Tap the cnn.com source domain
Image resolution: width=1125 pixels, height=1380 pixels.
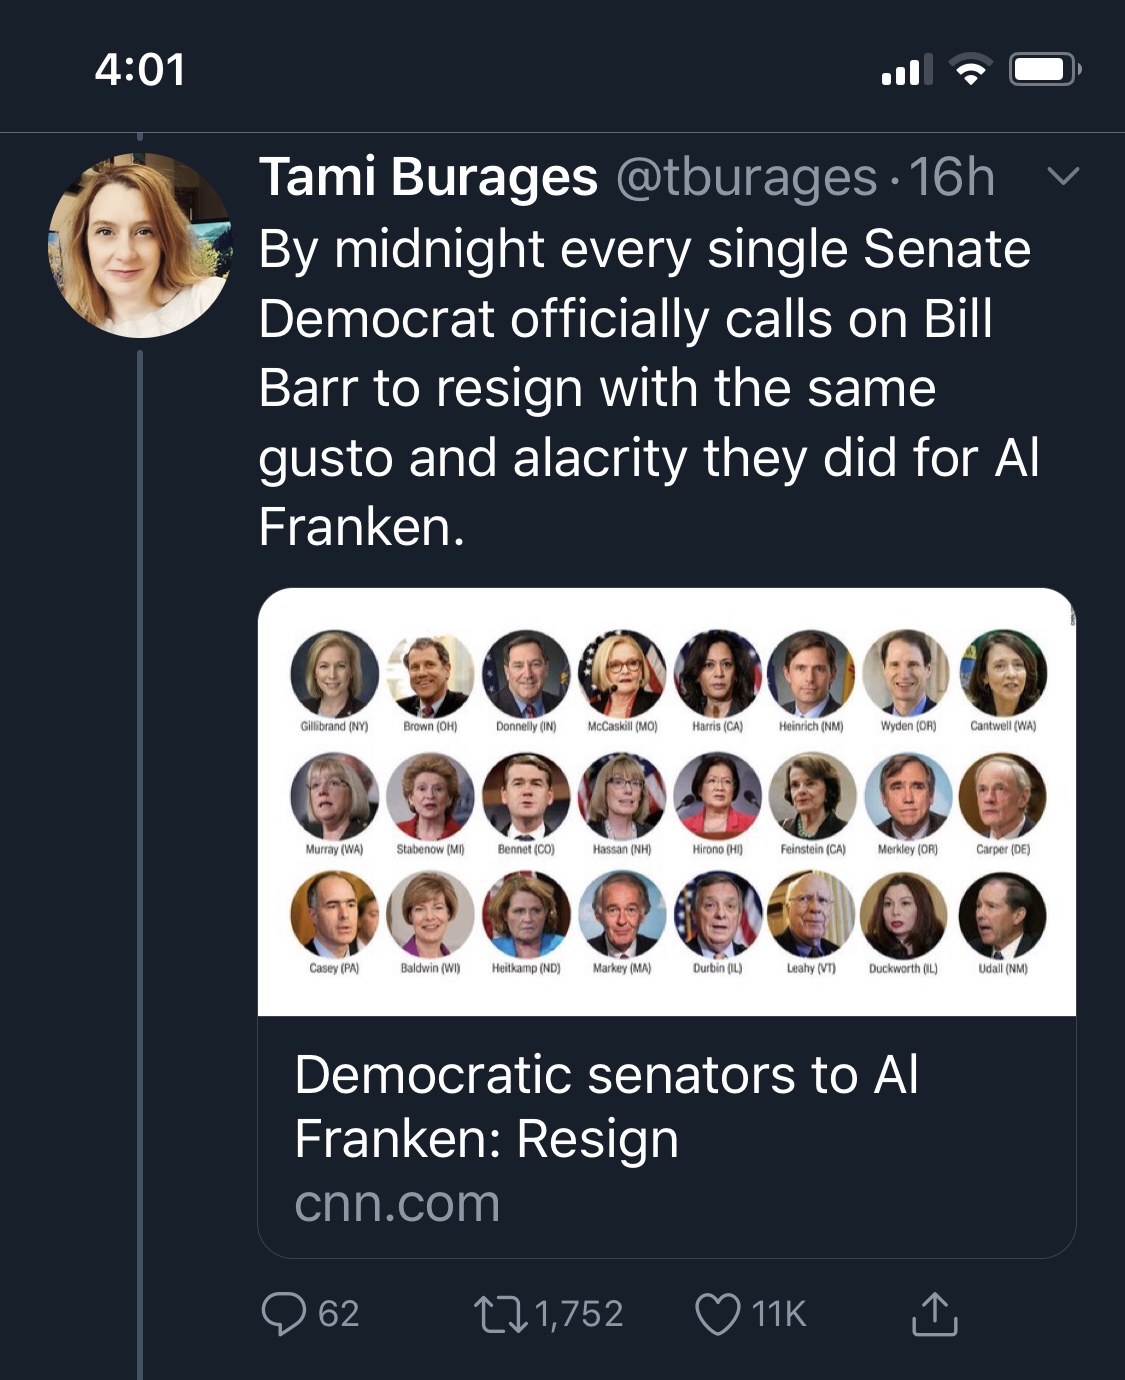[397, 1203]
